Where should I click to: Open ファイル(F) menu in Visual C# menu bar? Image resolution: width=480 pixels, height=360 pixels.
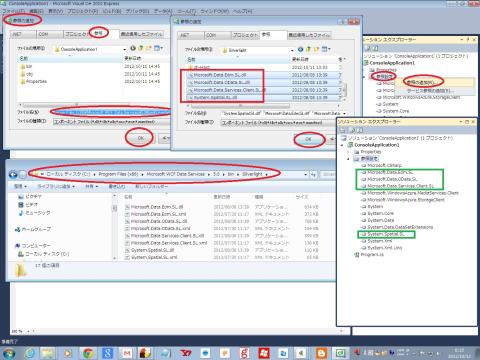coord(13,11)
